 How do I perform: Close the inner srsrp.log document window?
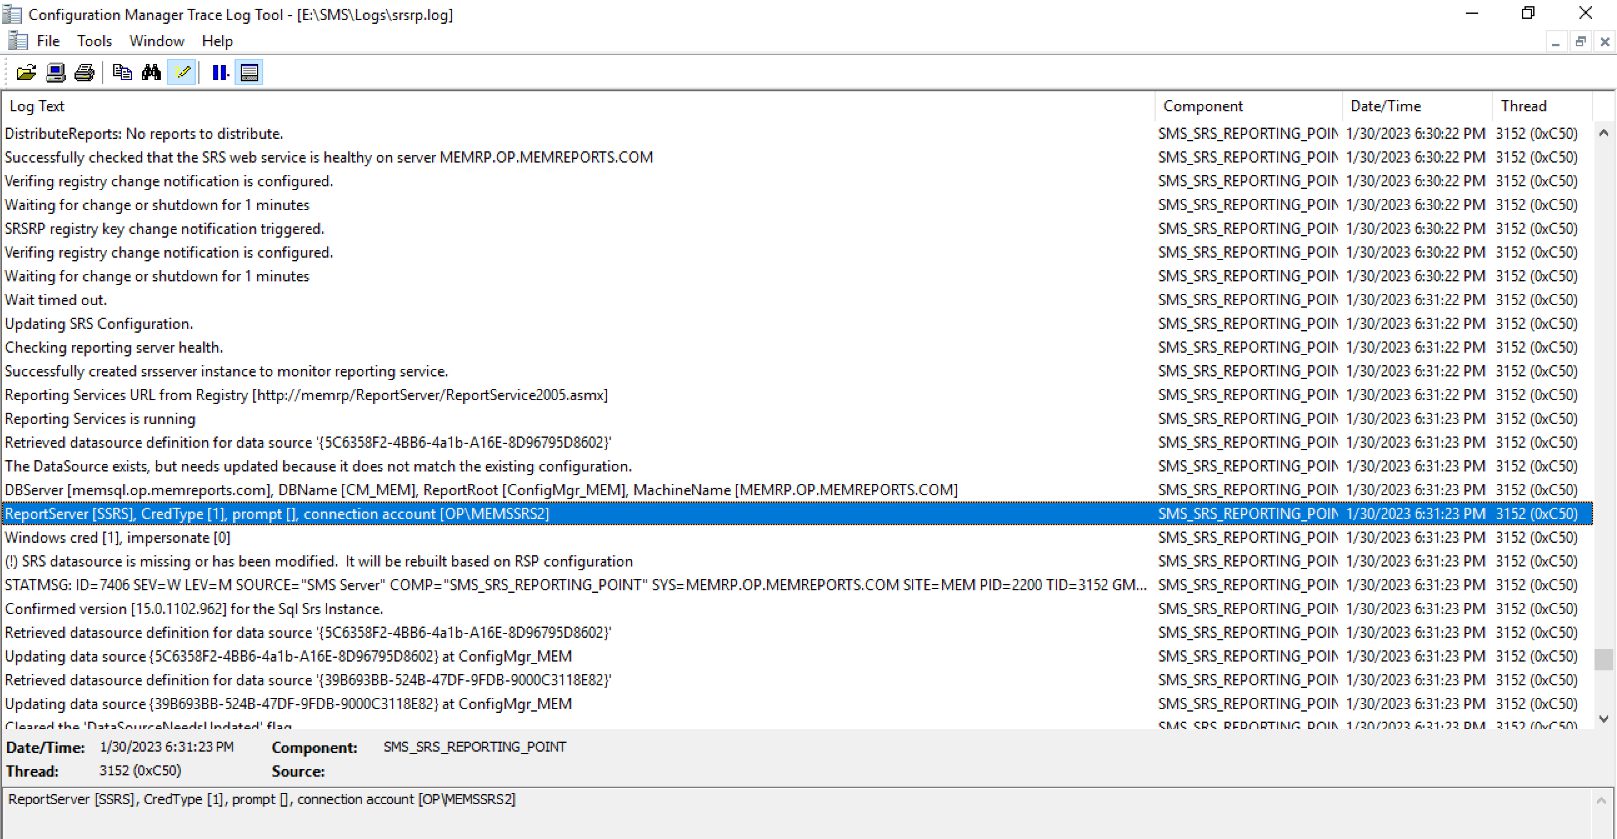(1604, 42)
